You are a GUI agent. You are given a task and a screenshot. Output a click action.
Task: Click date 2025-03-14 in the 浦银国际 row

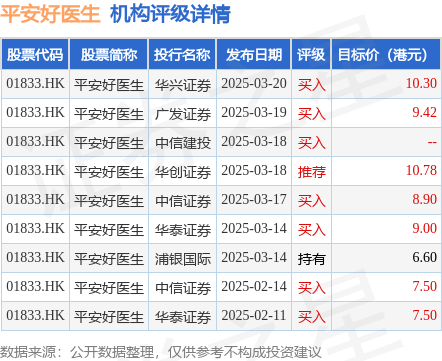pyautogui.click(x=254, y=257)
